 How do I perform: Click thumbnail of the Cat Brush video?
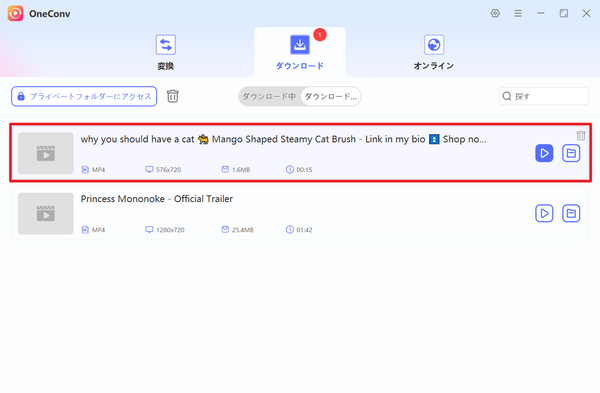46,153
